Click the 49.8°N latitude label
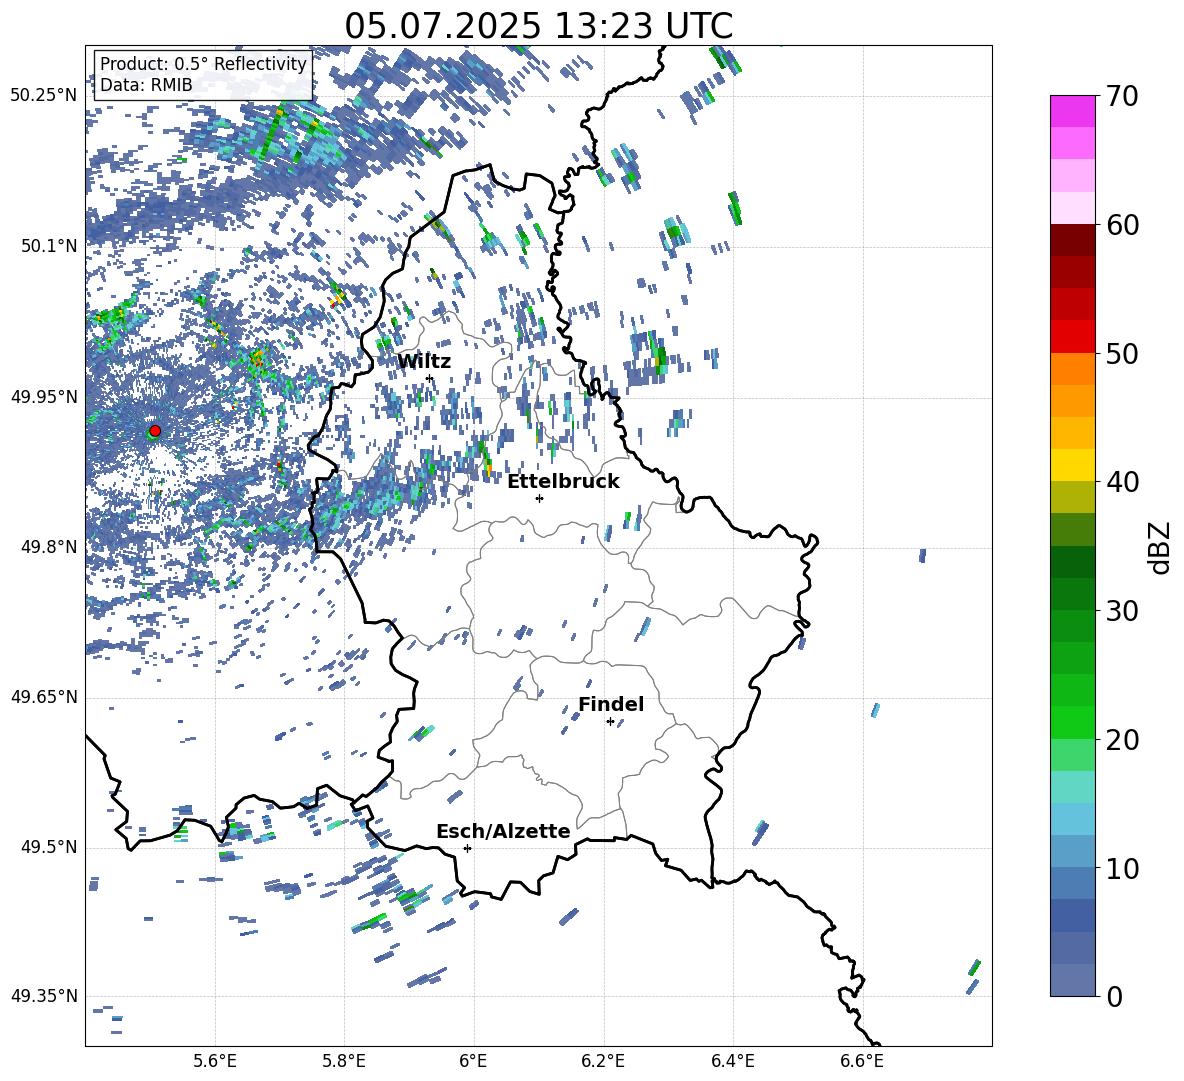The image size is (1184, 1081). [x=49, y=547]
